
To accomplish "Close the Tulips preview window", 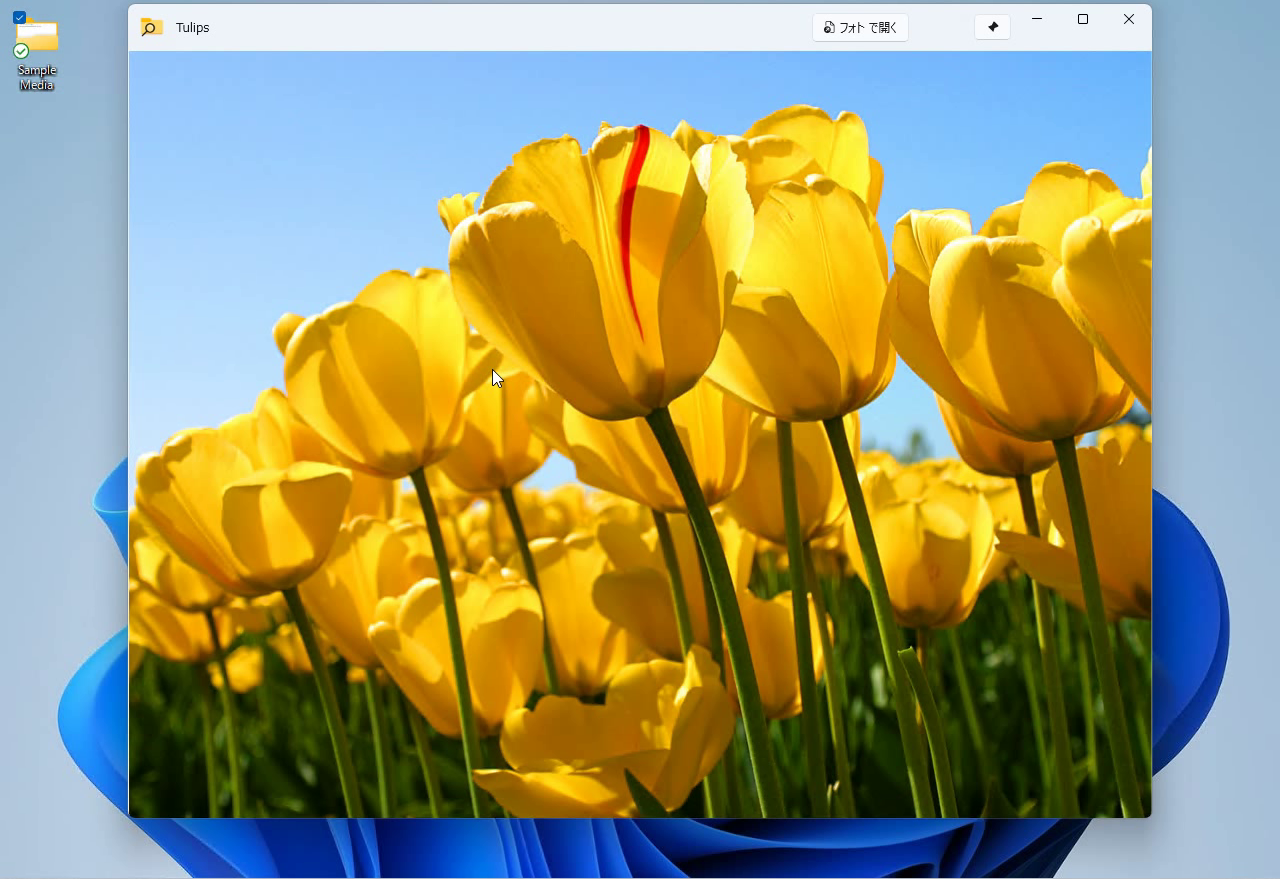I will [1128, 19].
